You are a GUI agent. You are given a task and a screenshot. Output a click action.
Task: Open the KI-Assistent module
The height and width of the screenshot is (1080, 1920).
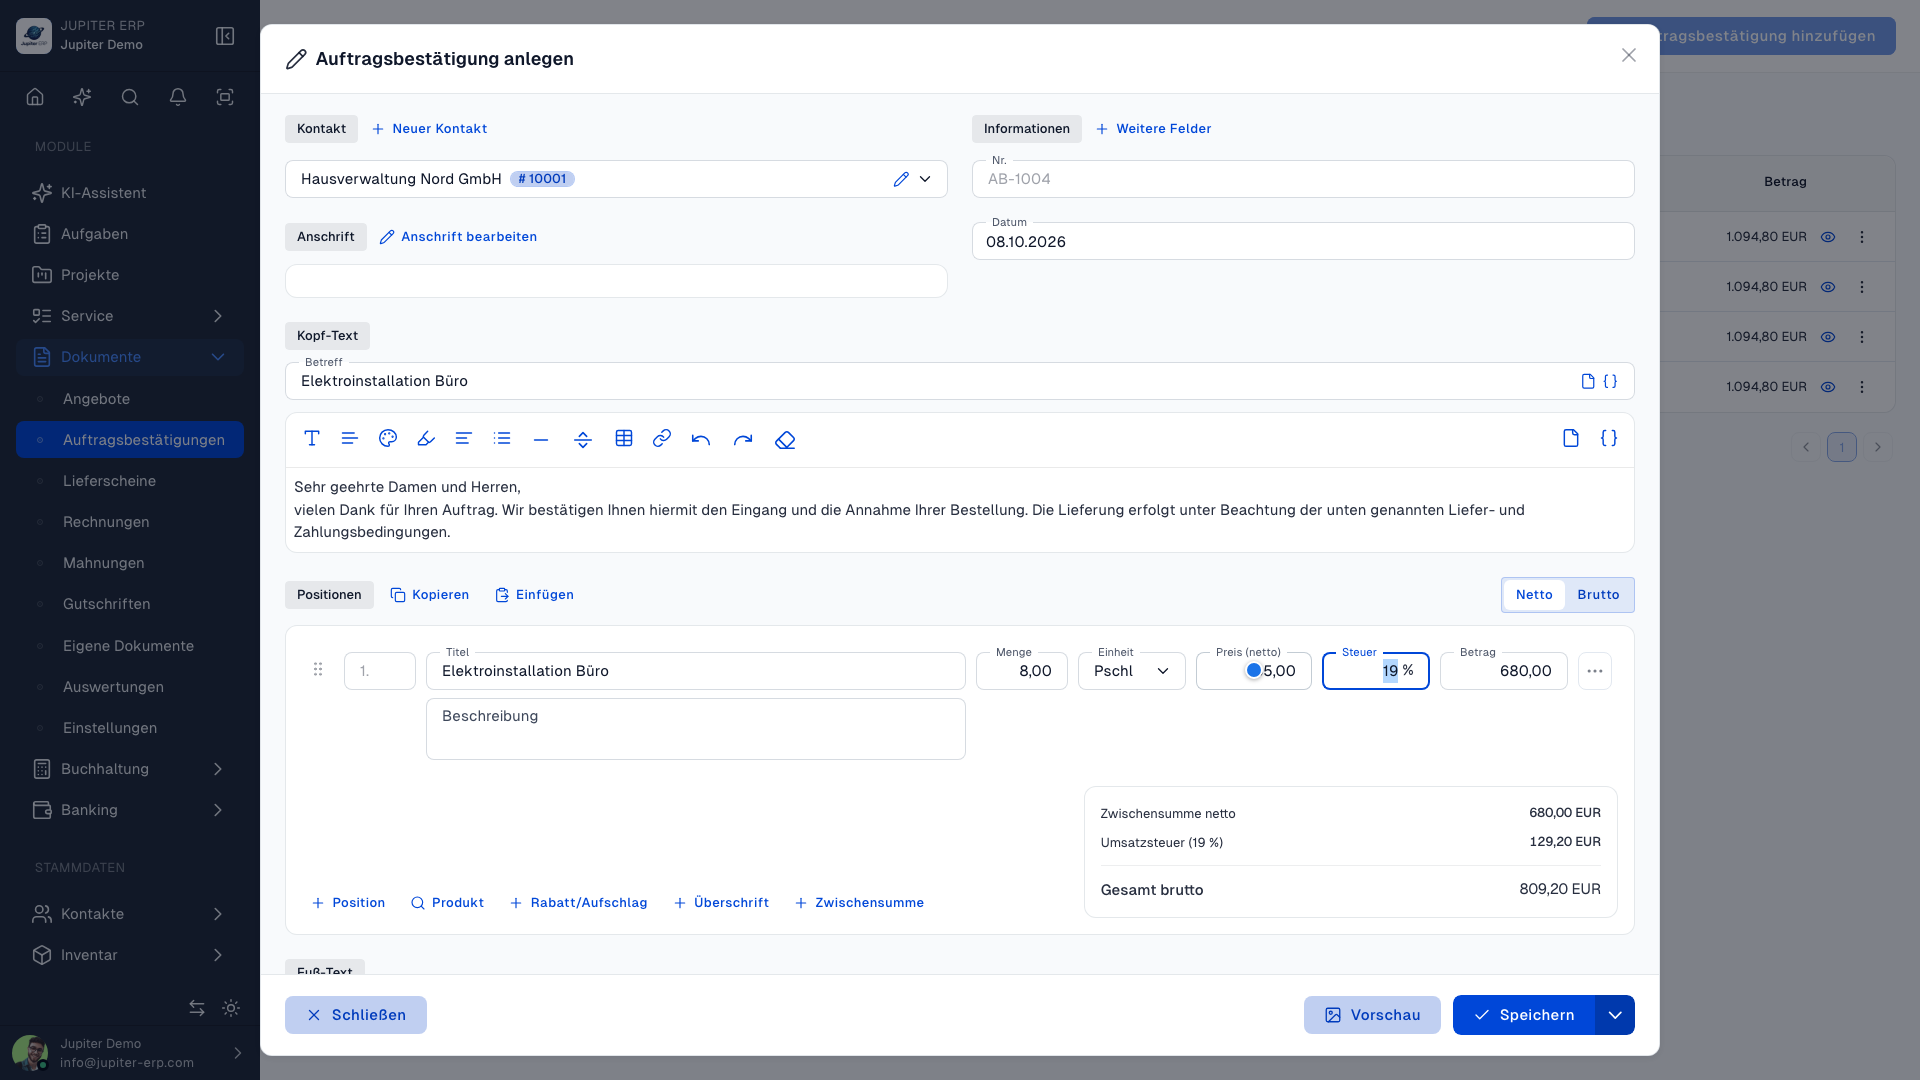tap(130, 193)
